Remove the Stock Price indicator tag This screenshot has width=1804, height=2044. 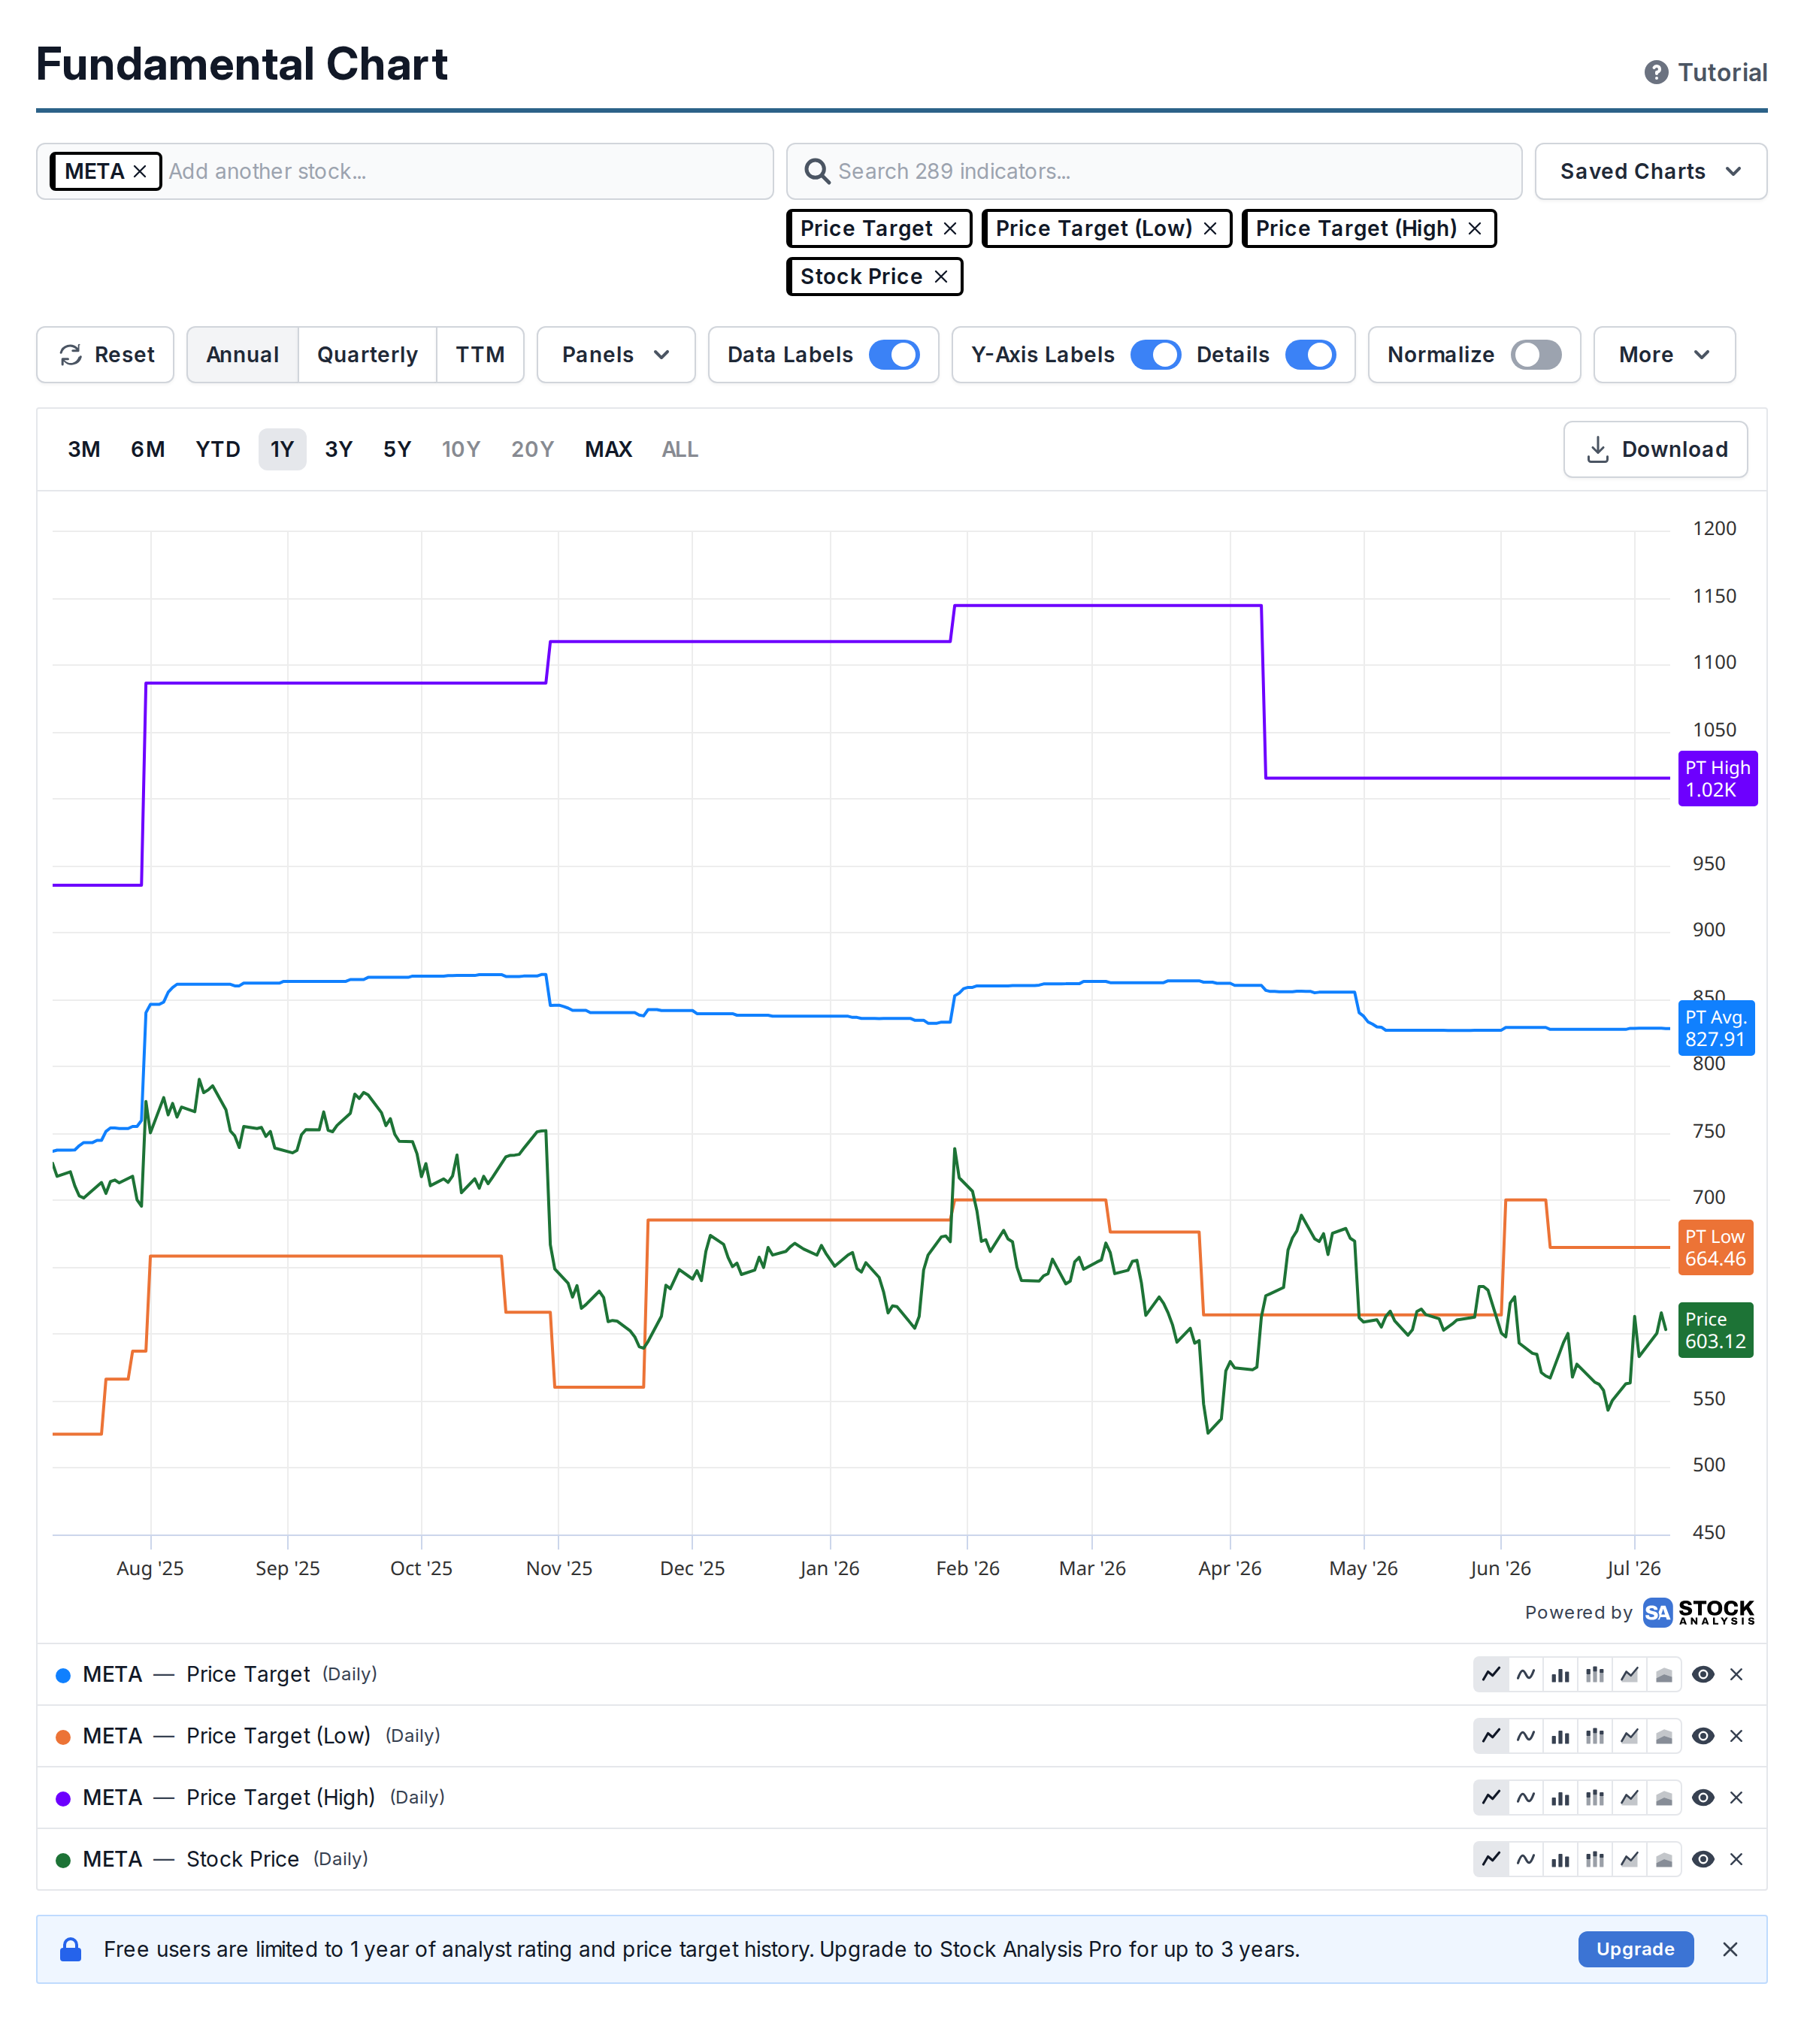pos(941,276)
